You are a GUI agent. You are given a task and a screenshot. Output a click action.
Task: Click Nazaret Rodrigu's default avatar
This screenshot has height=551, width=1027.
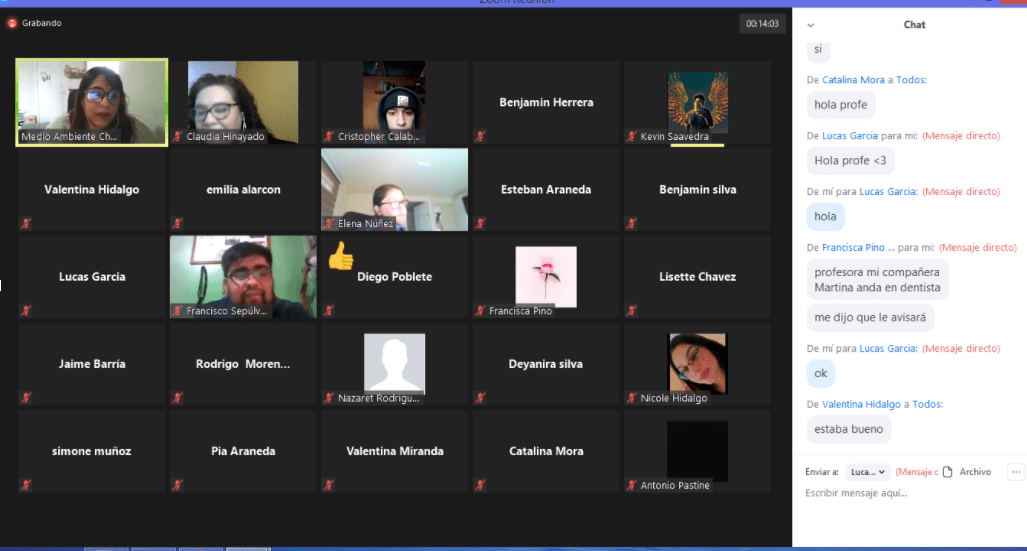[394, 363]
